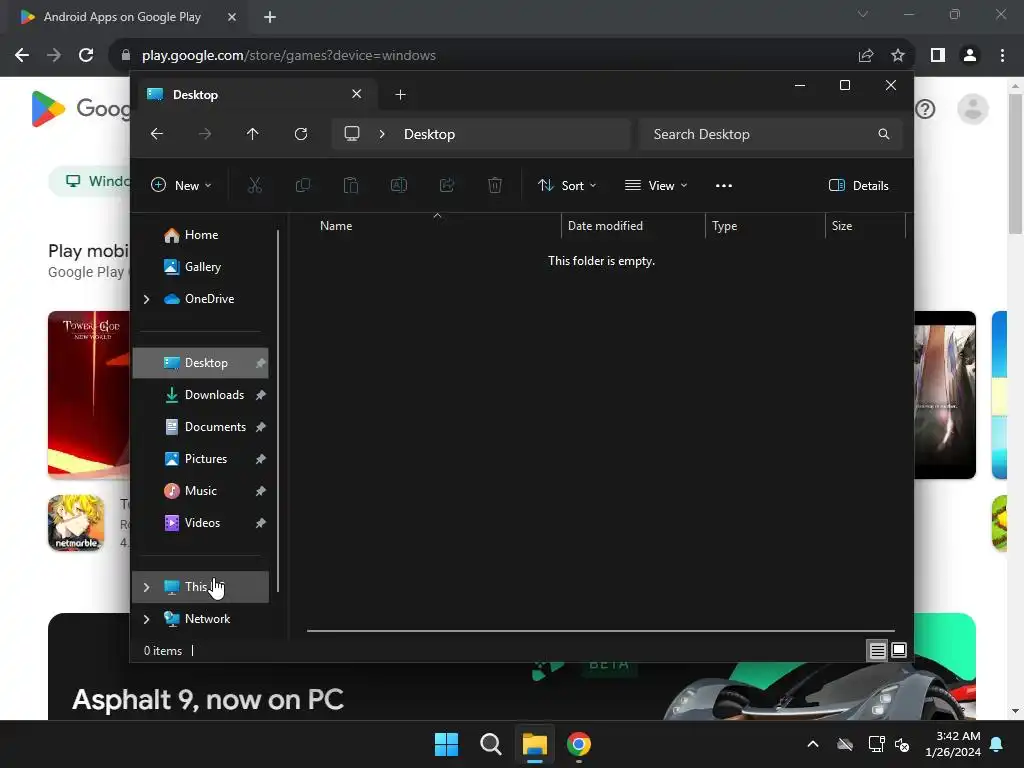This screenshot has height=768, width=1024.
Task: Click the share page icon in Chrome address bar
Action: (x=866, y=56)
